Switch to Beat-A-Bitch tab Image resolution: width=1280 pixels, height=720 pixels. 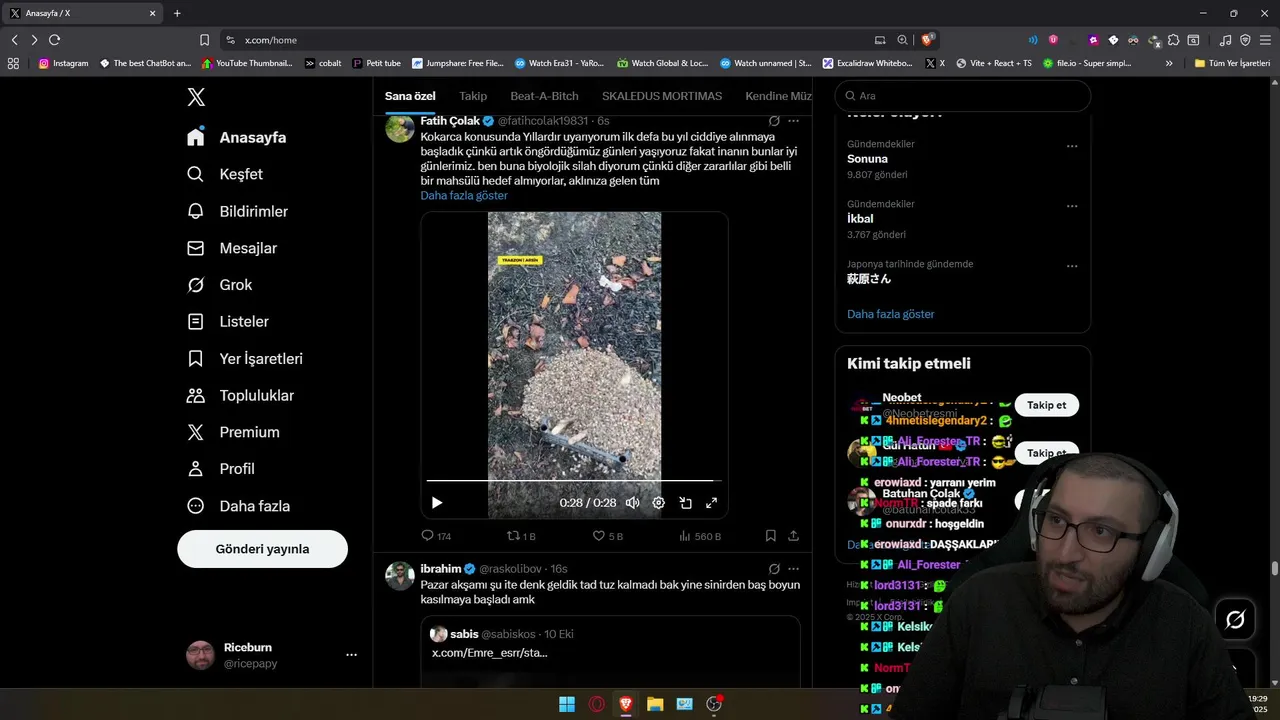(544, 96)
